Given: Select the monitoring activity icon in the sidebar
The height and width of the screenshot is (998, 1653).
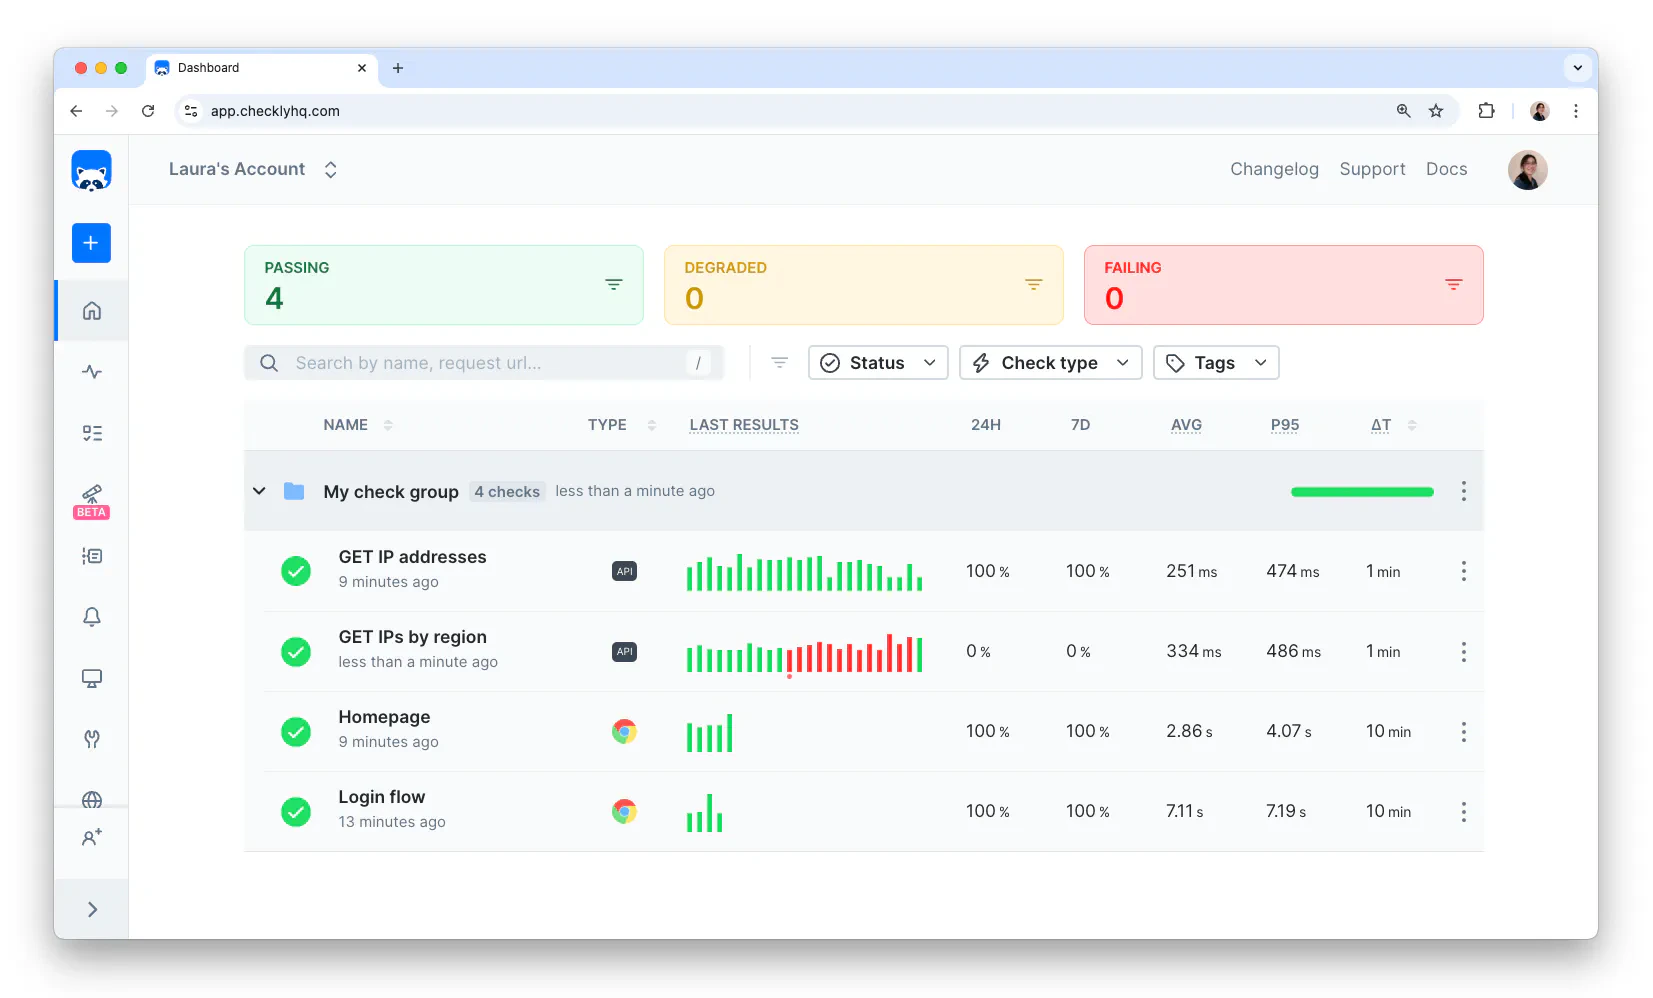Looking at the screenshot, I should click(91, 371).
